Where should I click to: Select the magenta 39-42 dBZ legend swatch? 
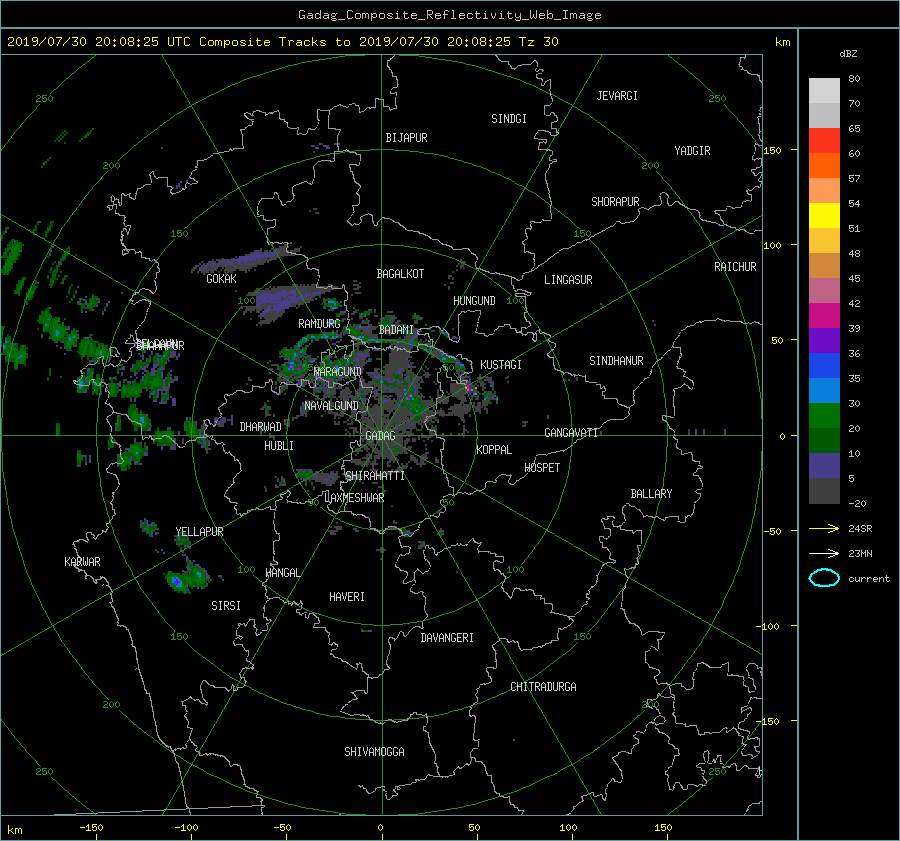[x=824, y=316]
